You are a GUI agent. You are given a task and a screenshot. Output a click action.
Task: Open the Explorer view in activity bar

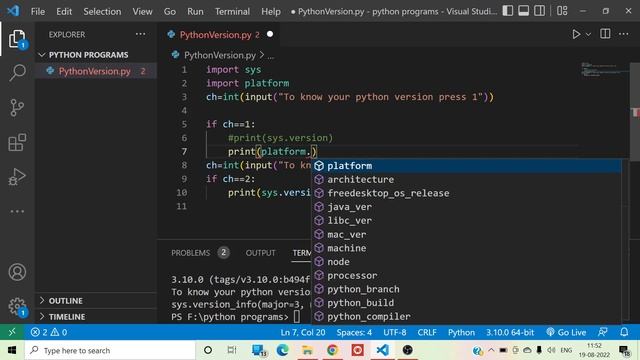point(17,39)
